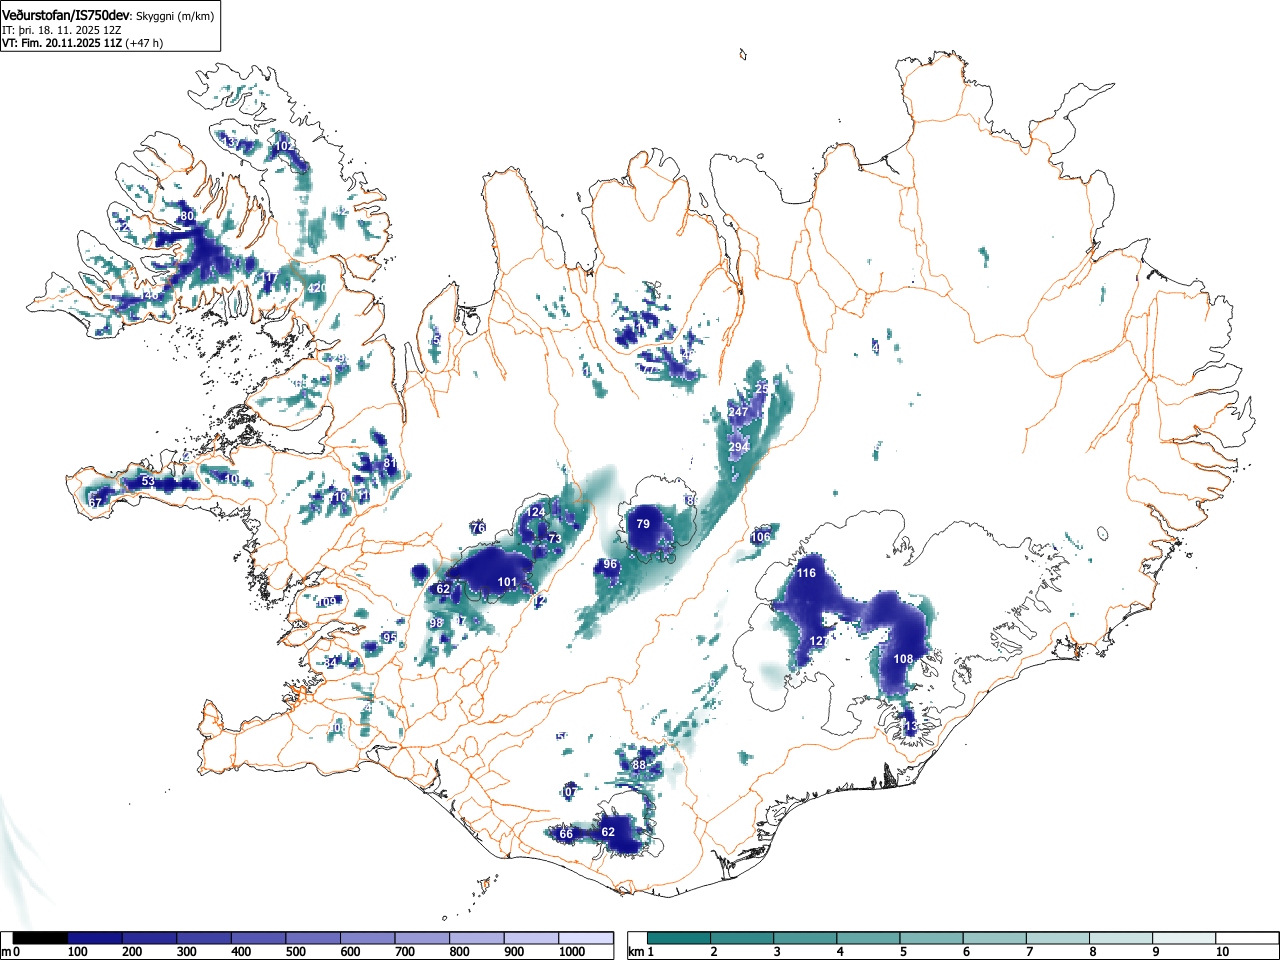Click the map value label '108'
Image resolution: width=1280 pixels, height=960 pixels.
pos(903,659)
